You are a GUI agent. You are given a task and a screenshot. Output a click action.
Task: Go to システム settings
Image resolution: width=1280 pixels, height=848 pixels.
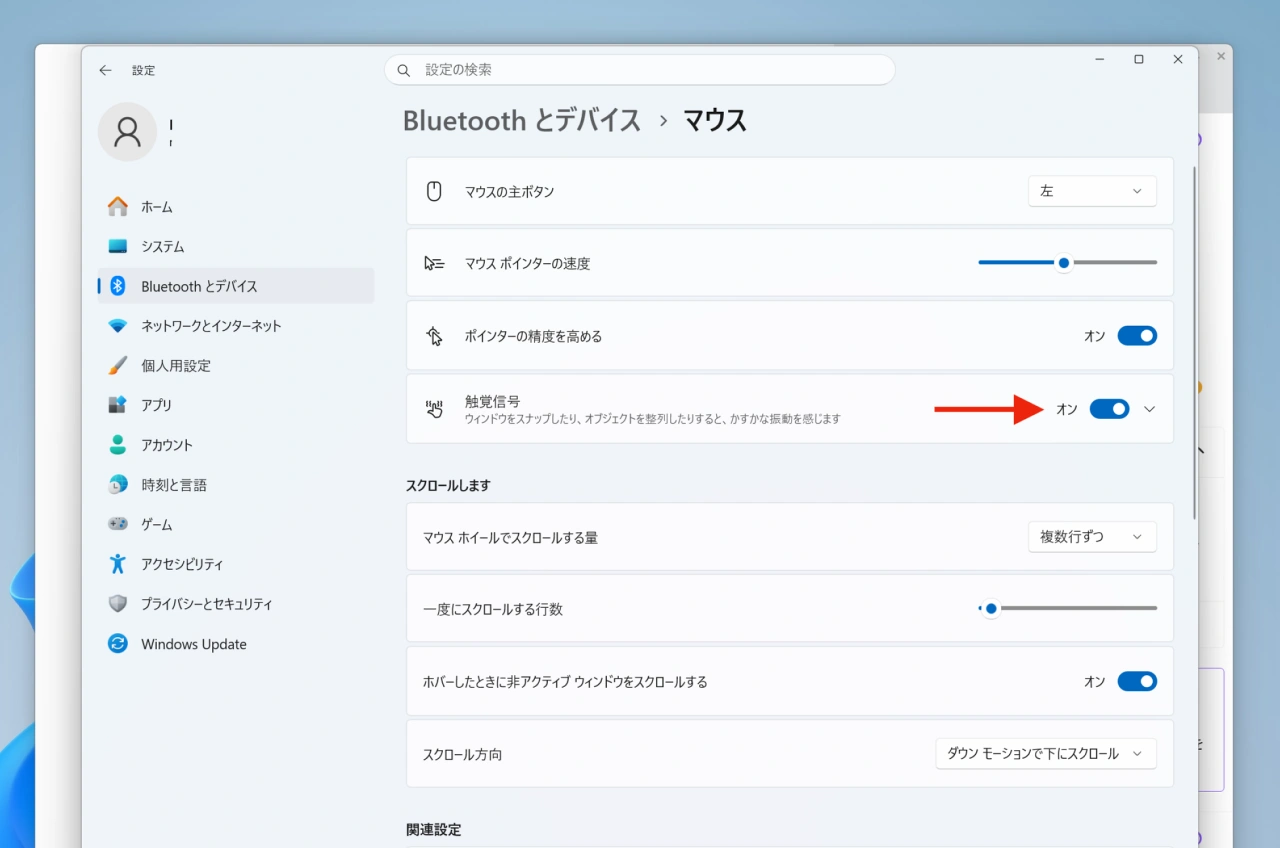[235, 246]
